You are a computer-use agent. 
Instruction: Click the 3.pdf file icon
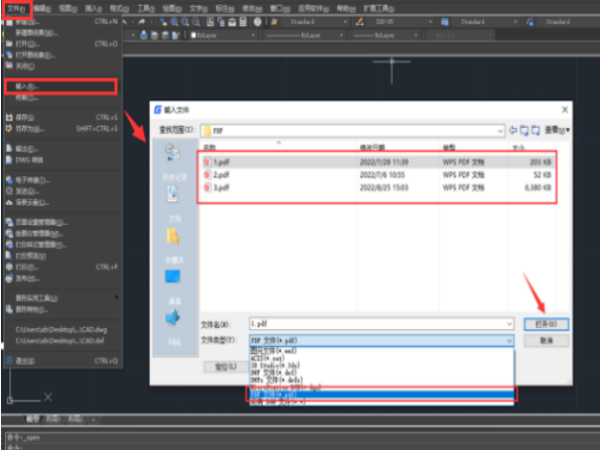pos(208,187)
